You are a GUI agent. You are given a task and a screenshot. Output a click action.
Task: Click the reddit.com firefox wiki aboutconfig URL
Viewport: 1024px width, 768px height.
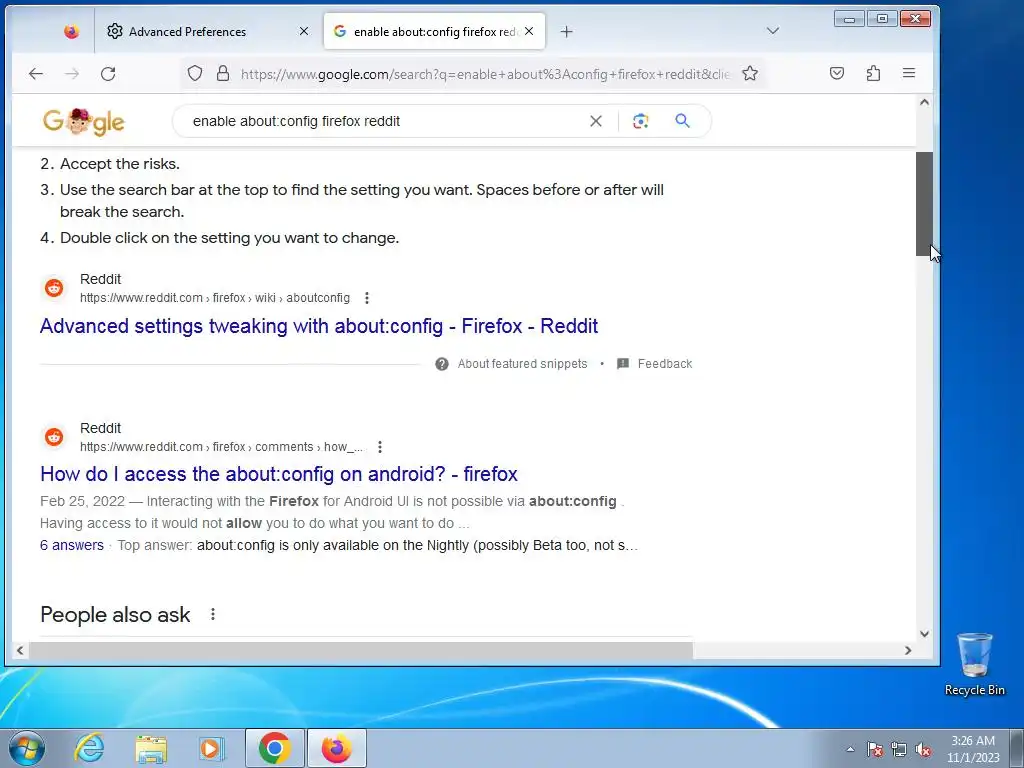pos(215,298)
